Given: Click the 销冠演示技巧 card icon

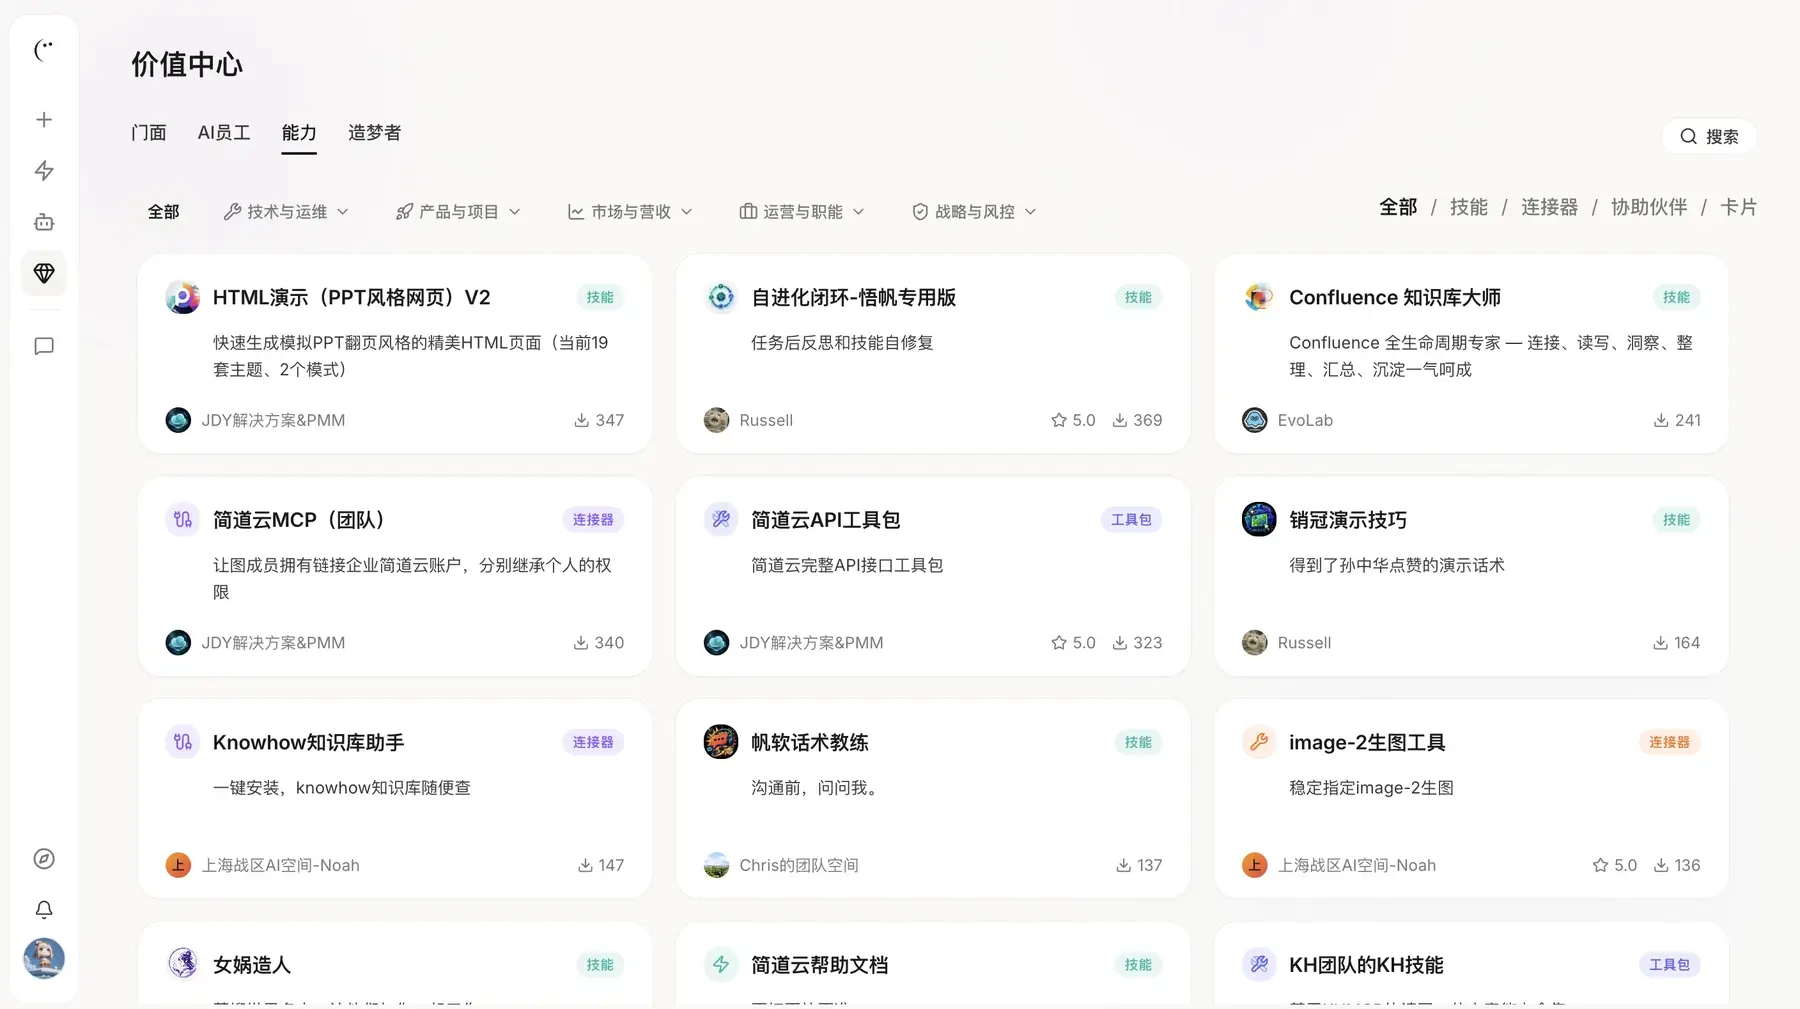Looking at the screenshot, I should click(1258, 520).
